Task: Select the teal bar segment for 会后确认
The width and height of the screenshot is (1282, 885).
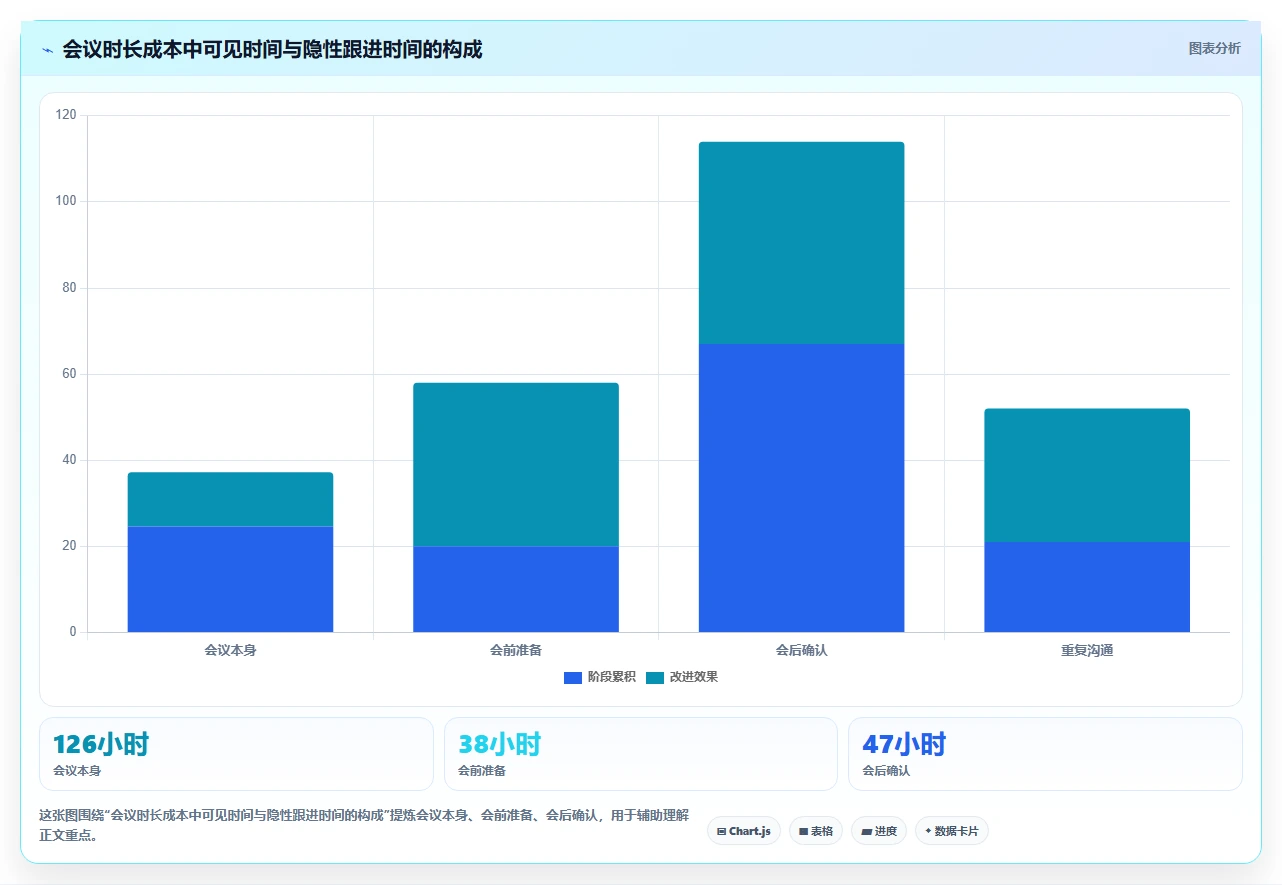Action: coord(801,243)
